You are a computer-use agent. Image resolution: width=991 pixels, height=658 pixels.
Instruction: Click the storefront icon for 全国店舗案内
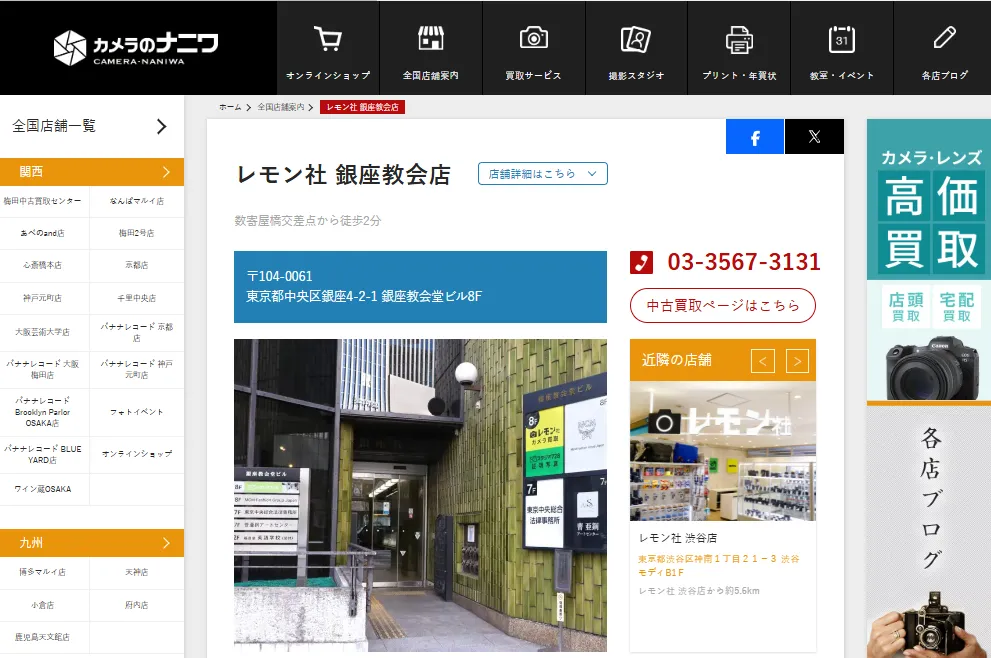click(430, 39)
